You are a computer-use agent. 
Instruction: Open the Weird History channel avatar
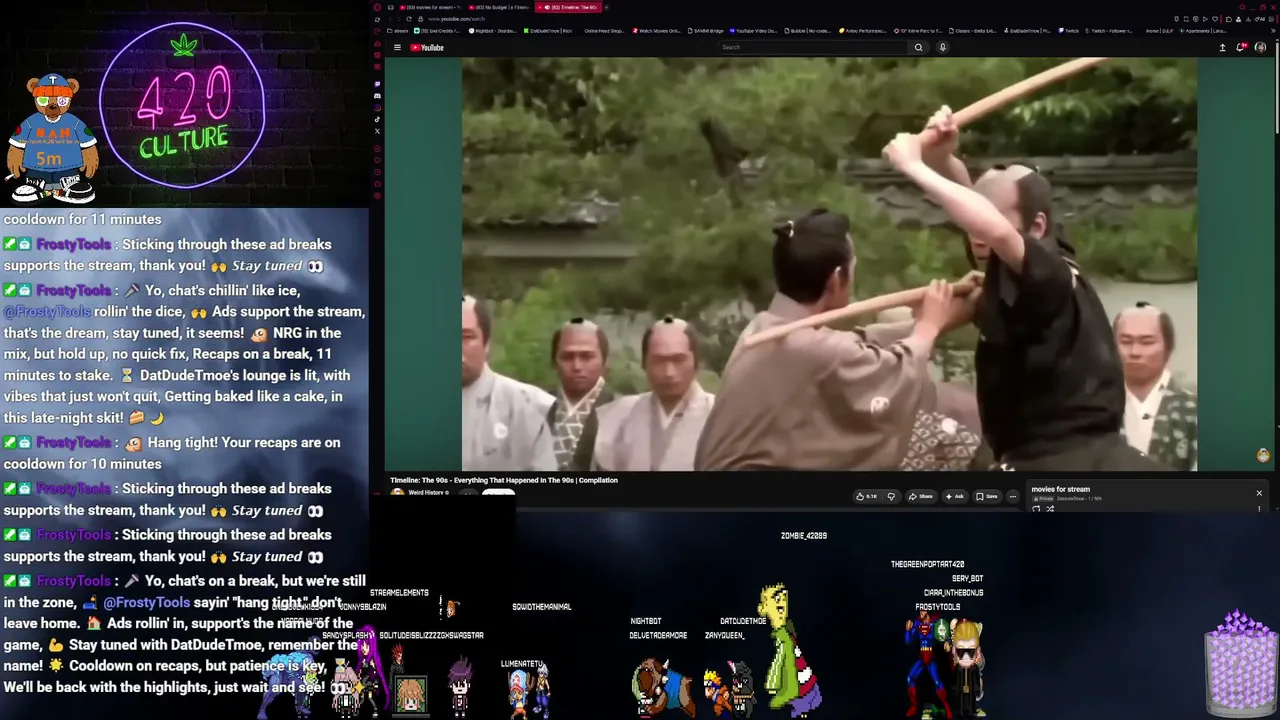pos(397,493)
